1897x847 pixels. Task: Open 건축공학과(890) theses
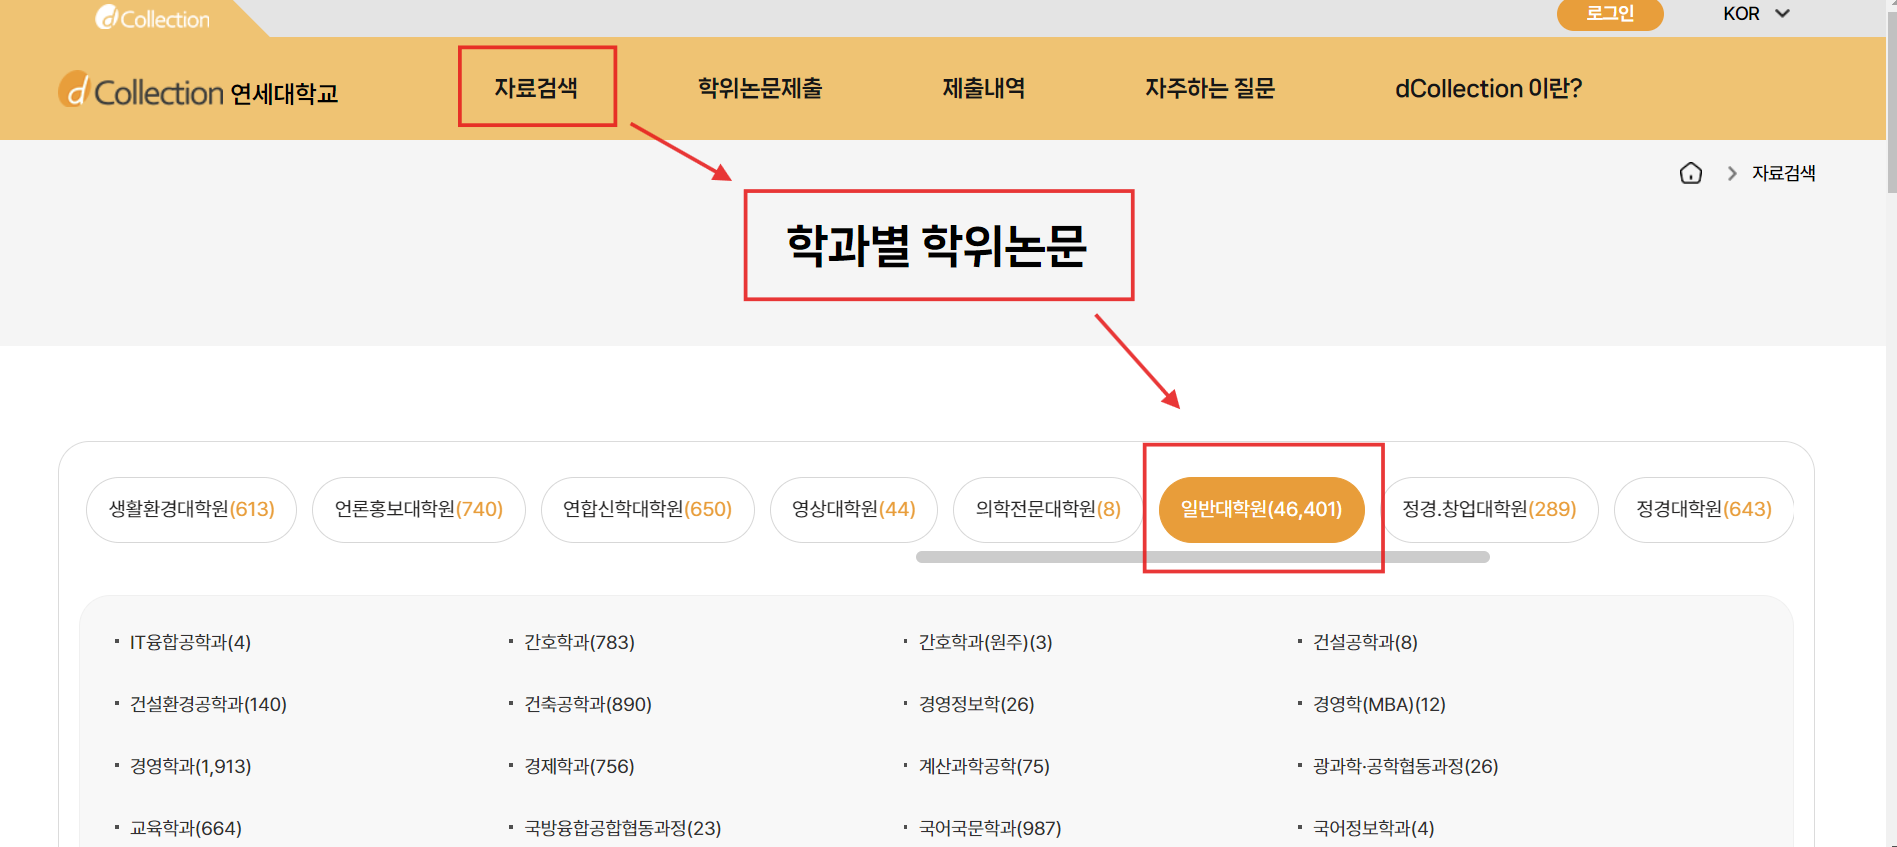click(x=588, y=704)
